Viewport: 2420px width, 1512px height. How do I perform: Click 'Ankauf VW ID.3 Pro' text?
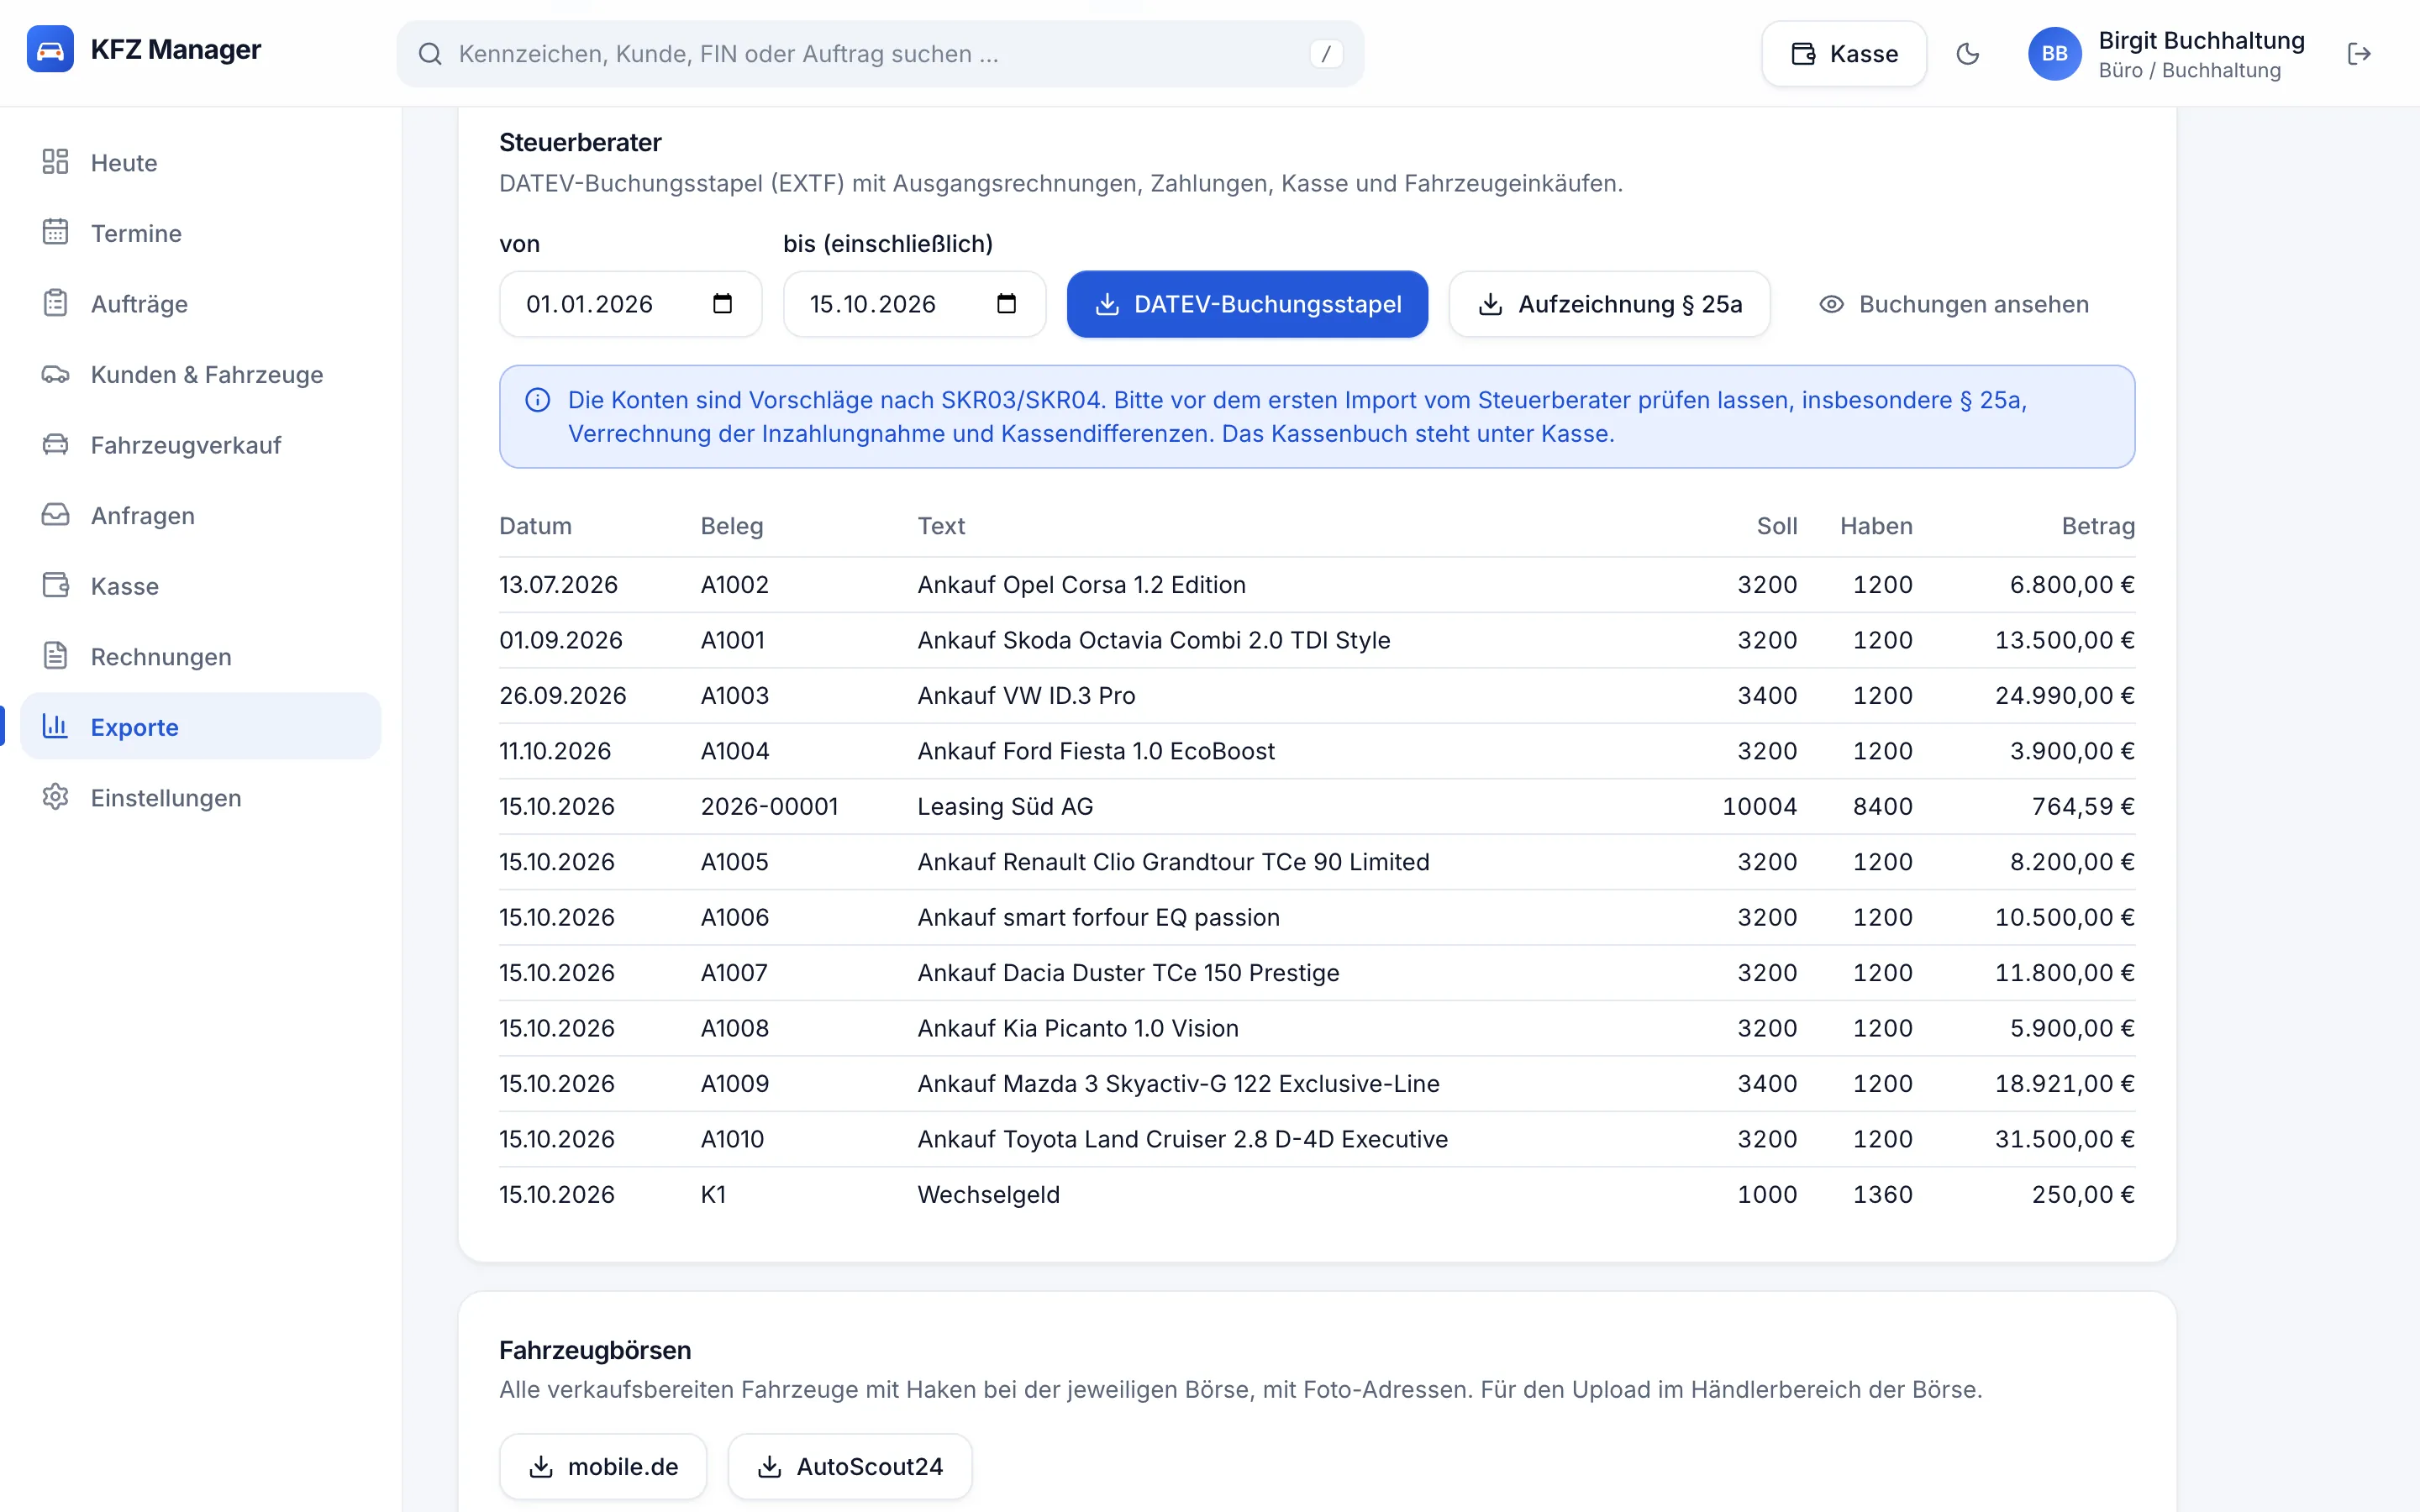pos(1026,696)
